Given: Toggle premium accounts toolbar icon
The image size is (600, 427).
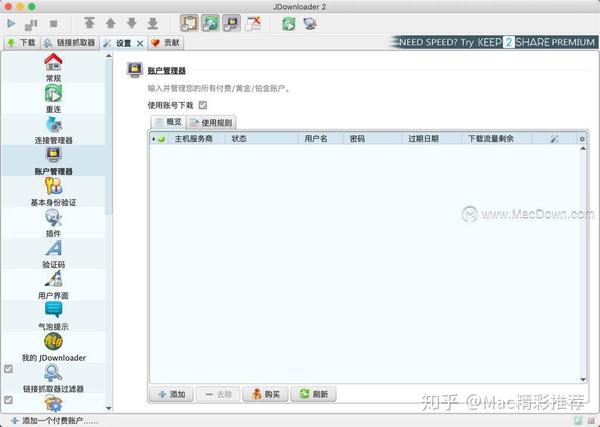Looking at the screenshot, I should [232, 23].
